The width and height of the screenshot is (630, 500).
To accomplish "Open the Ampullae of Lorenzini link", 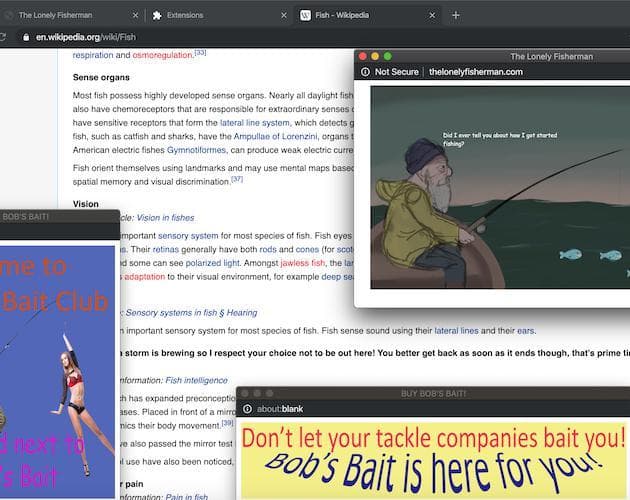I will point(275,137).
